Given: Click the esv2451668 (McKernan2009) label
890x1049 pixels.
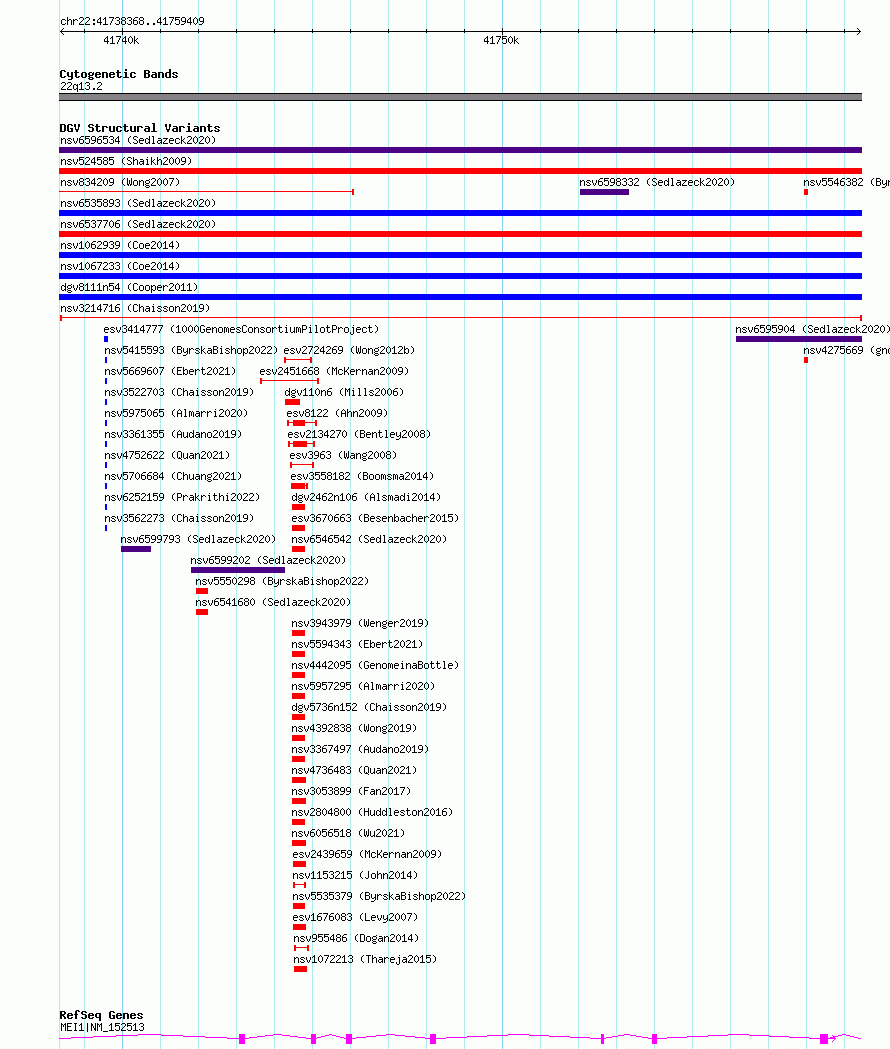Looking at the screenshot, I should (334, 371).
